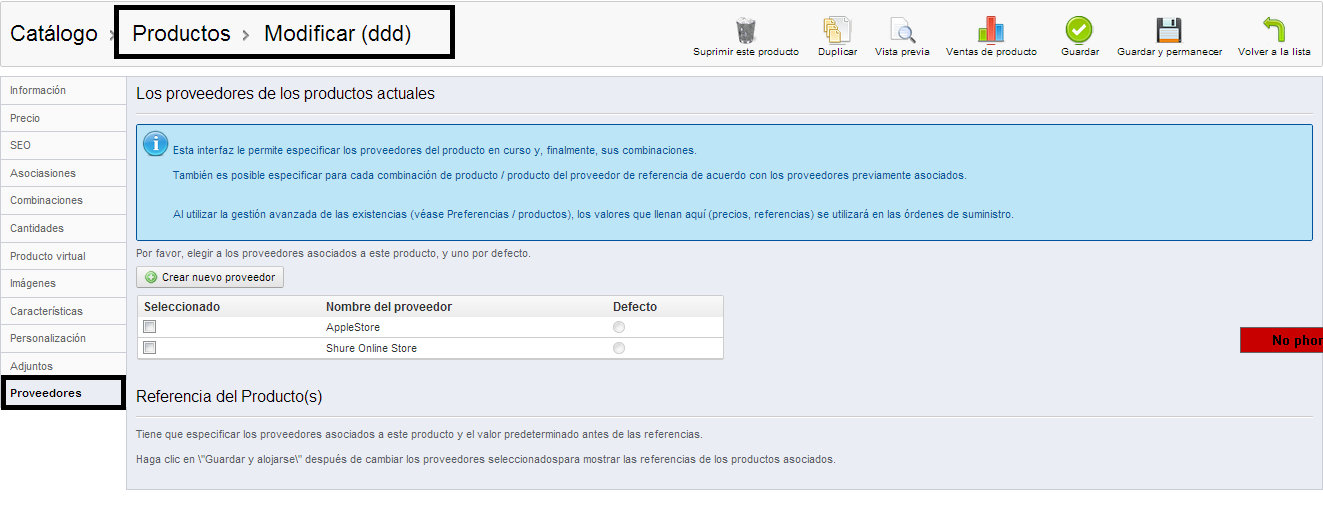Click the trash icon to delete this product
Viewport: 1323px width, 516px height.
click(746, 30)
